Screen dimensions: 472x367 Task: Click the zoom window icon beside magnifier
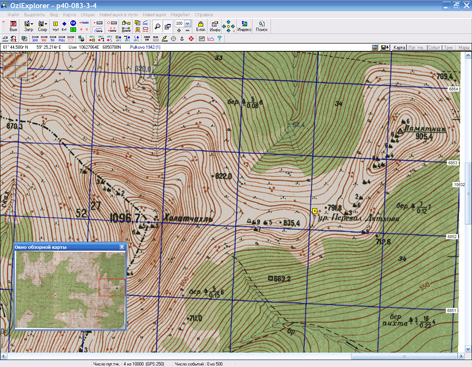coord(168,26)
